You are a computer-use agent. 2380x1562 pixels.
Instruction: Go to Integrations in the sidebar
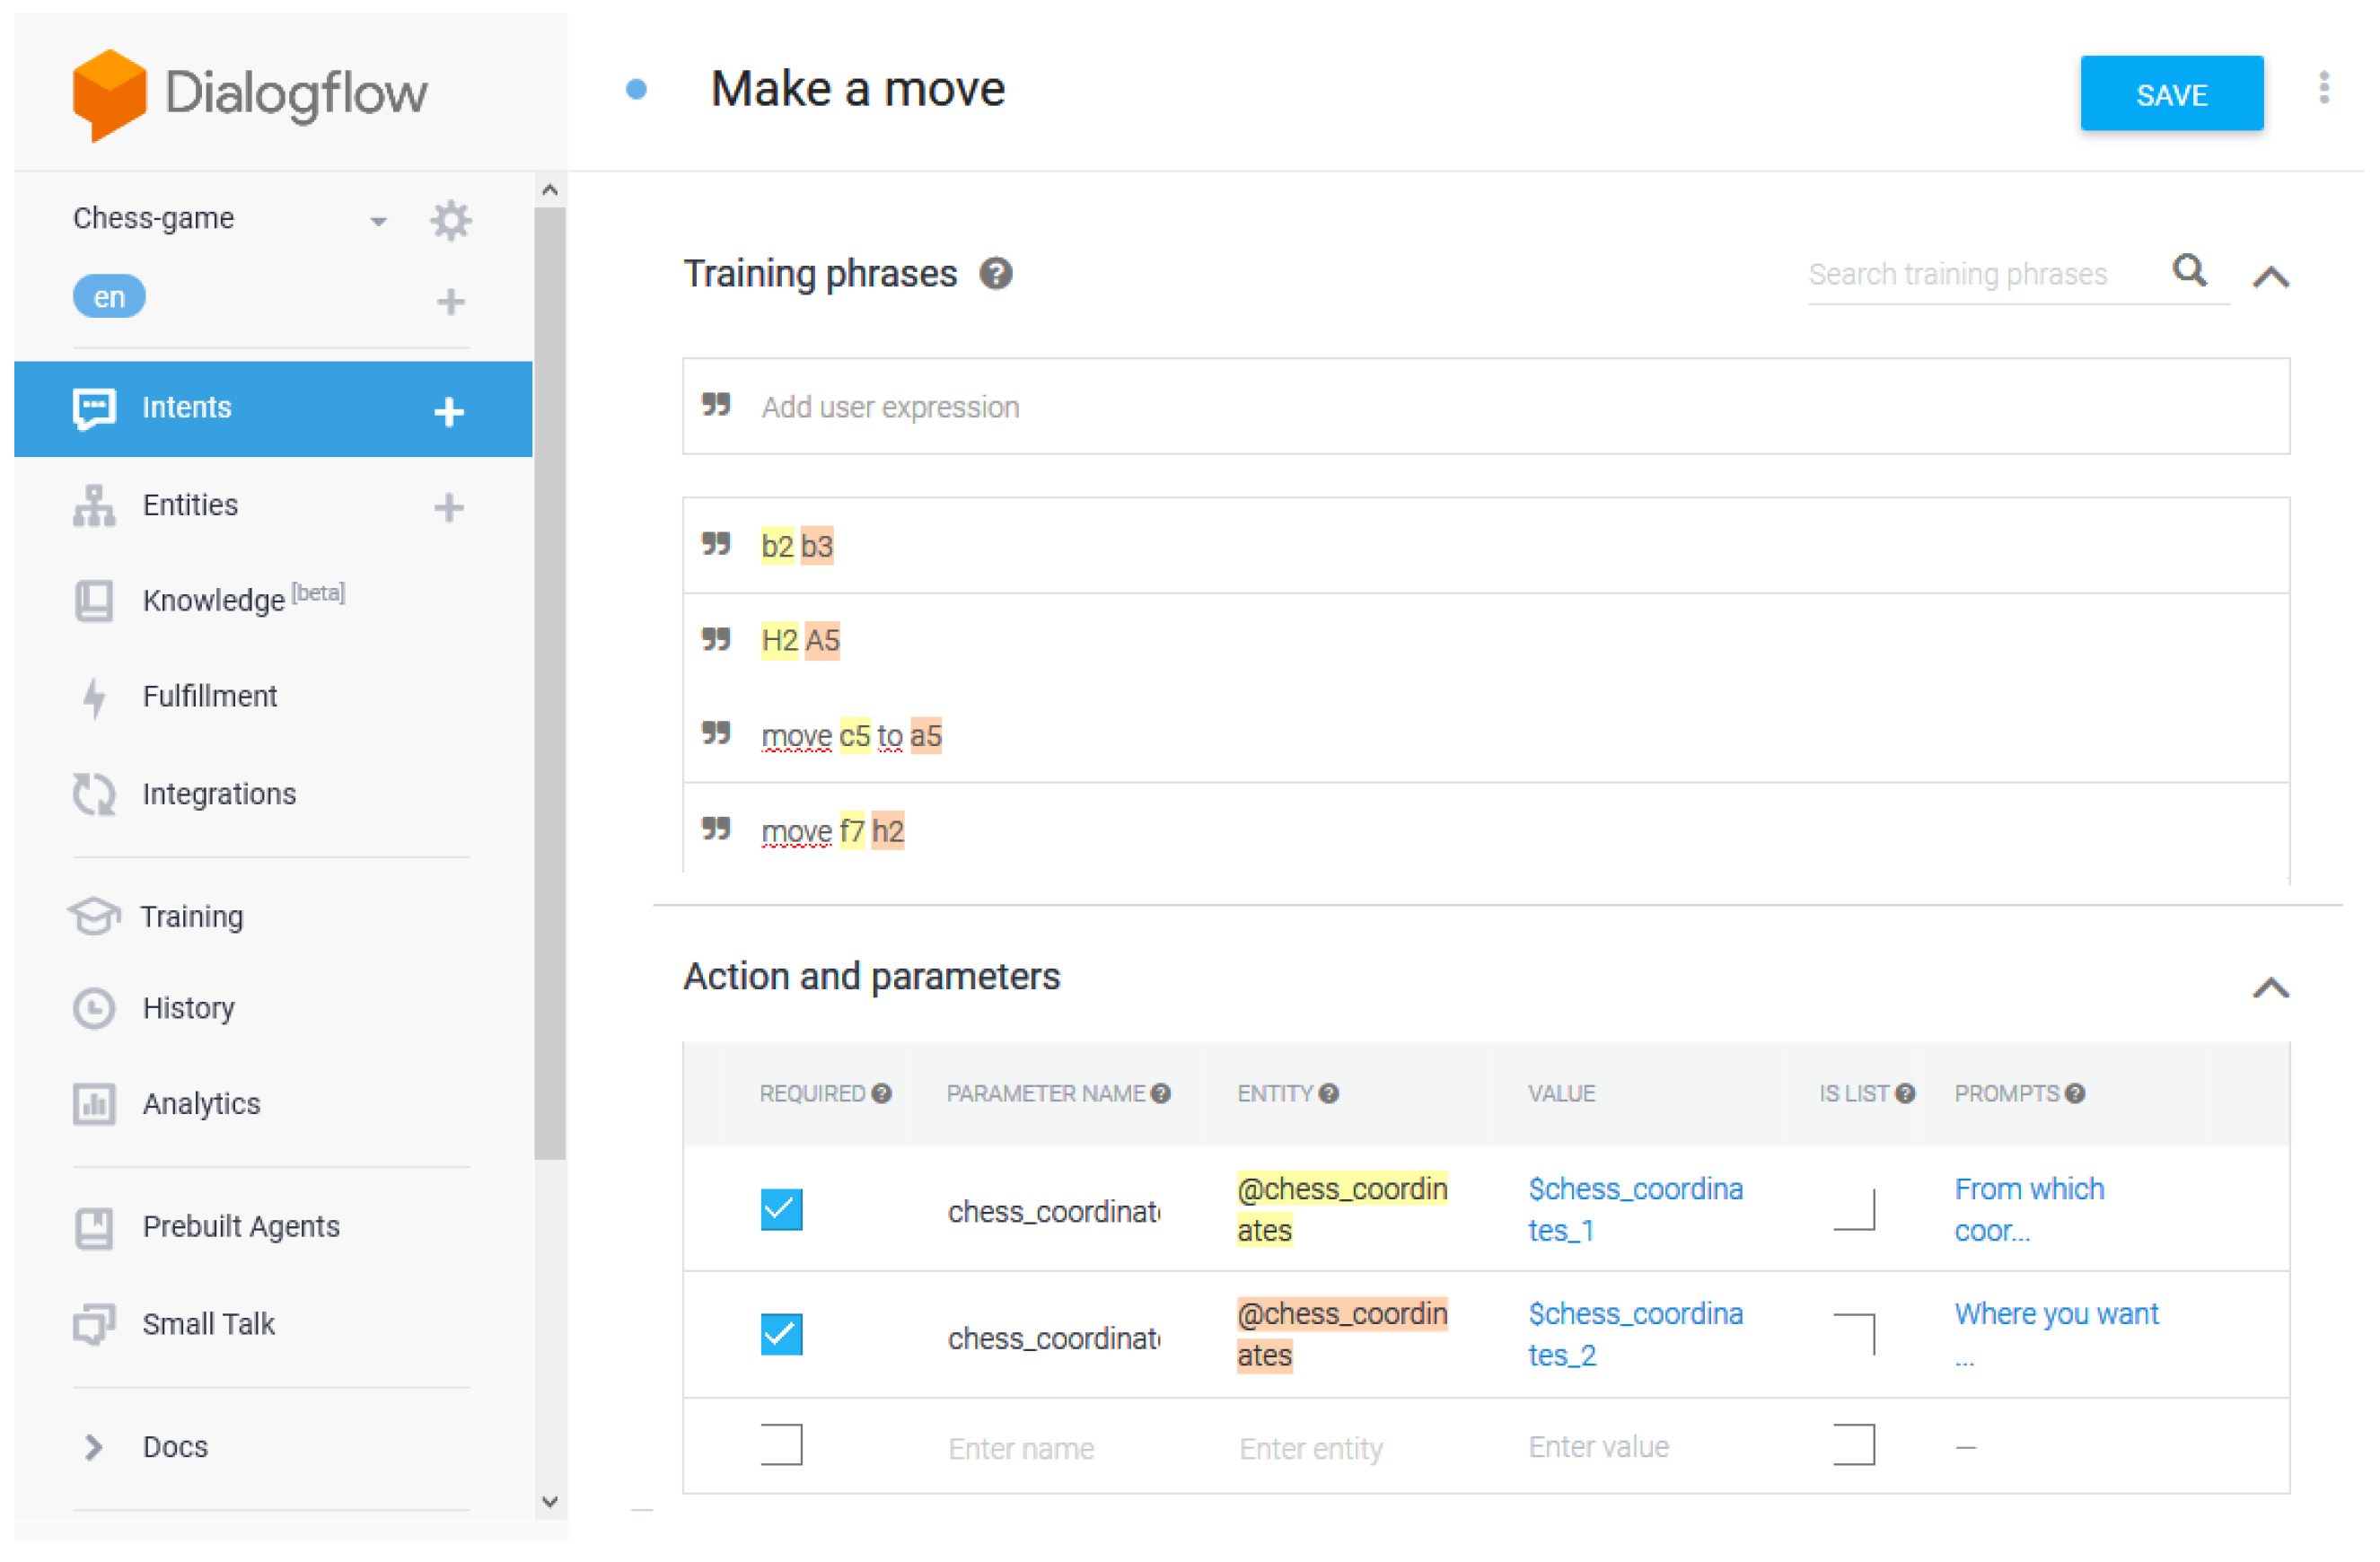point(218,794)
